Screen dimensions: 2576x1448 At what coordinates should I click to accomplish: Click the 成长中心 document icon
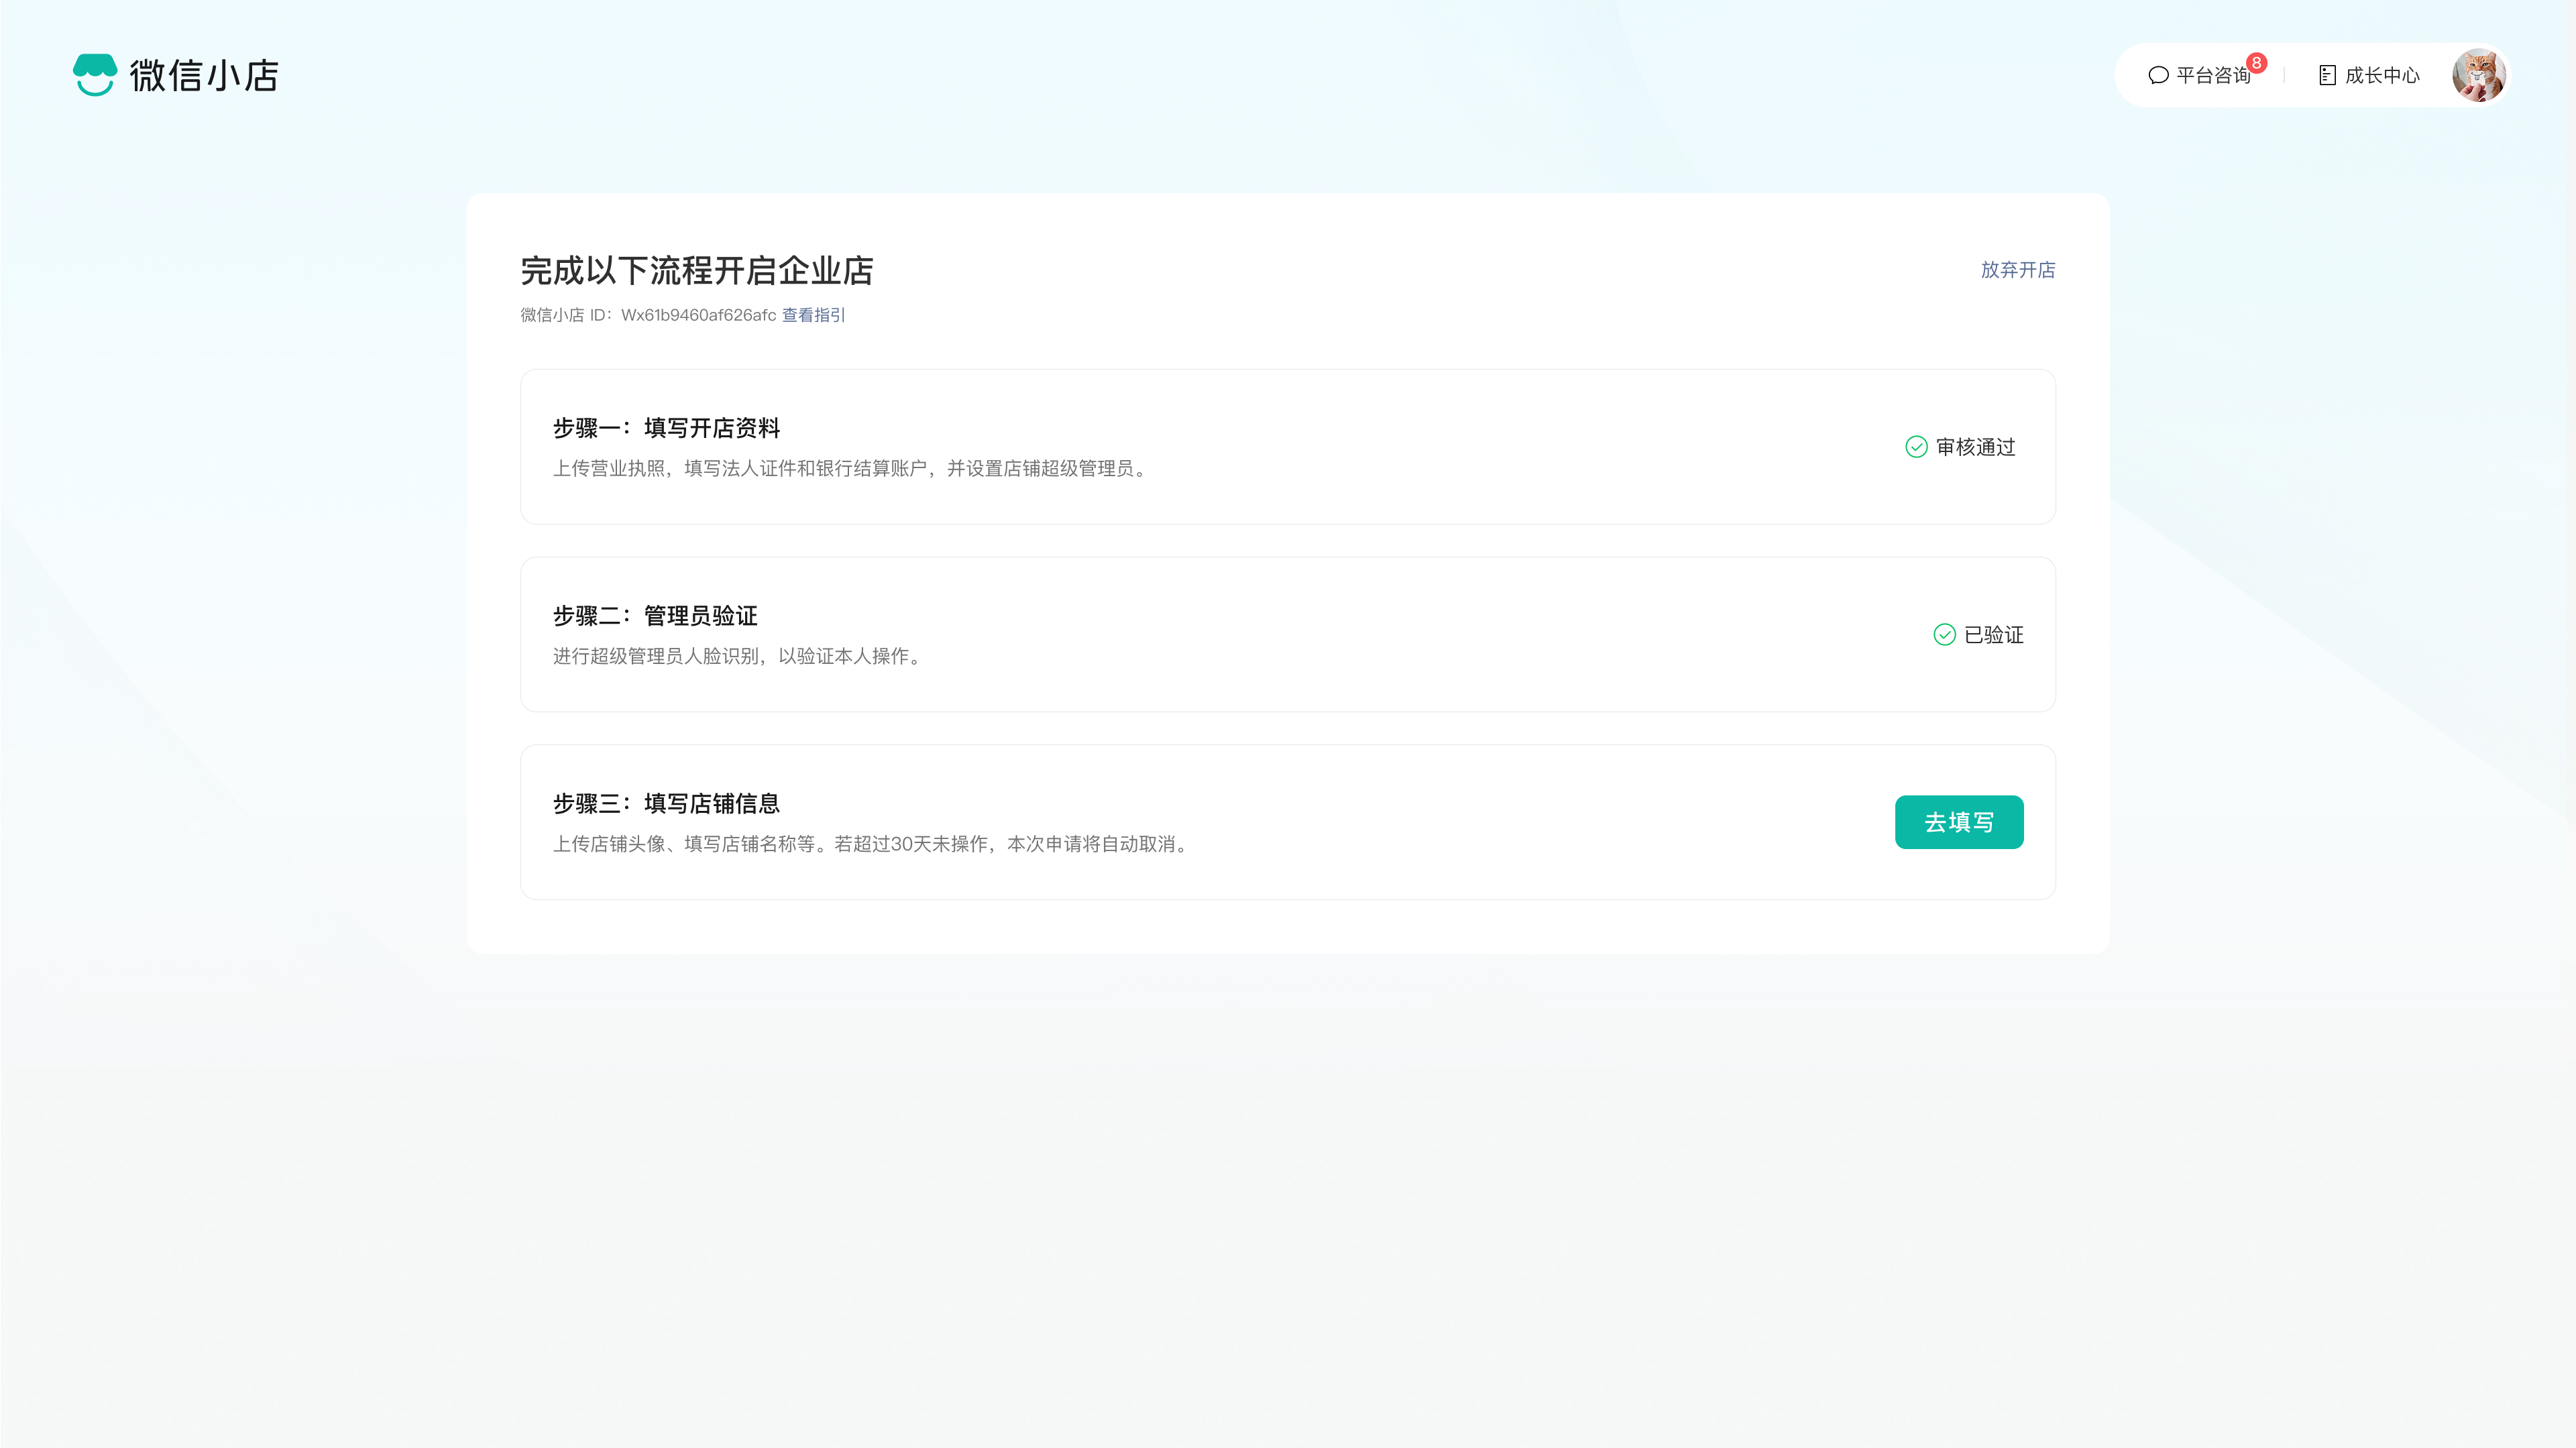[2327, 75]
